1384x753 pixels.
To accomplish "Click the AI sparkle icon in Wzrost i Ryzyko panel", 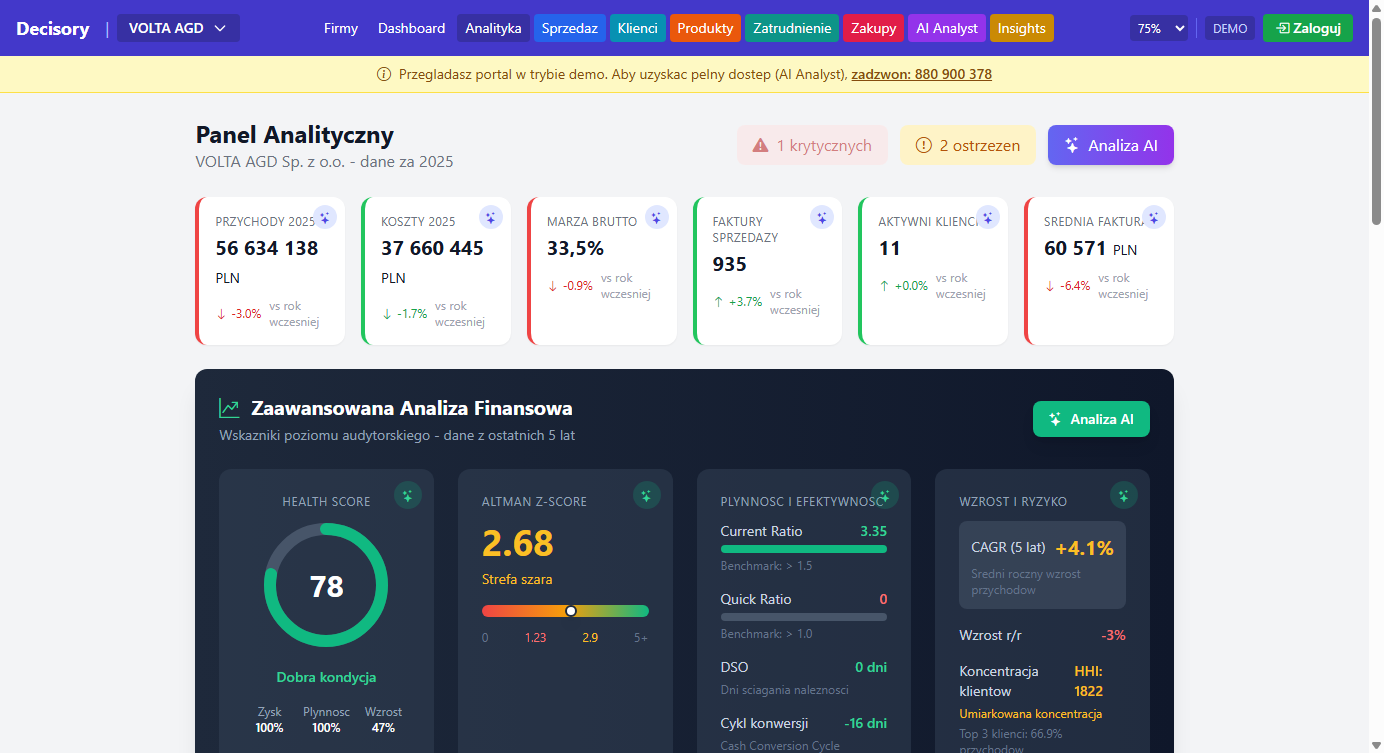I will [1124, 495].
